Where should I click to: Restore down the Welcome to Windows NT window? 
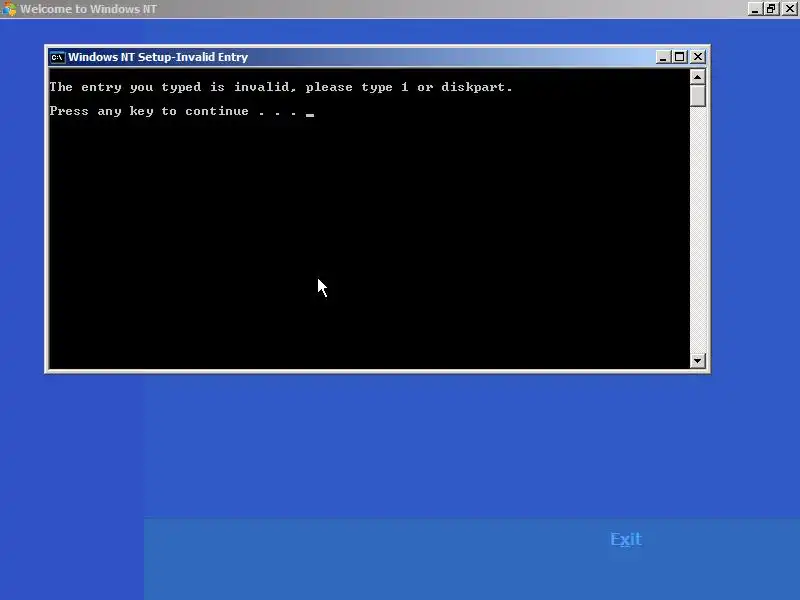tap(771, 9)
